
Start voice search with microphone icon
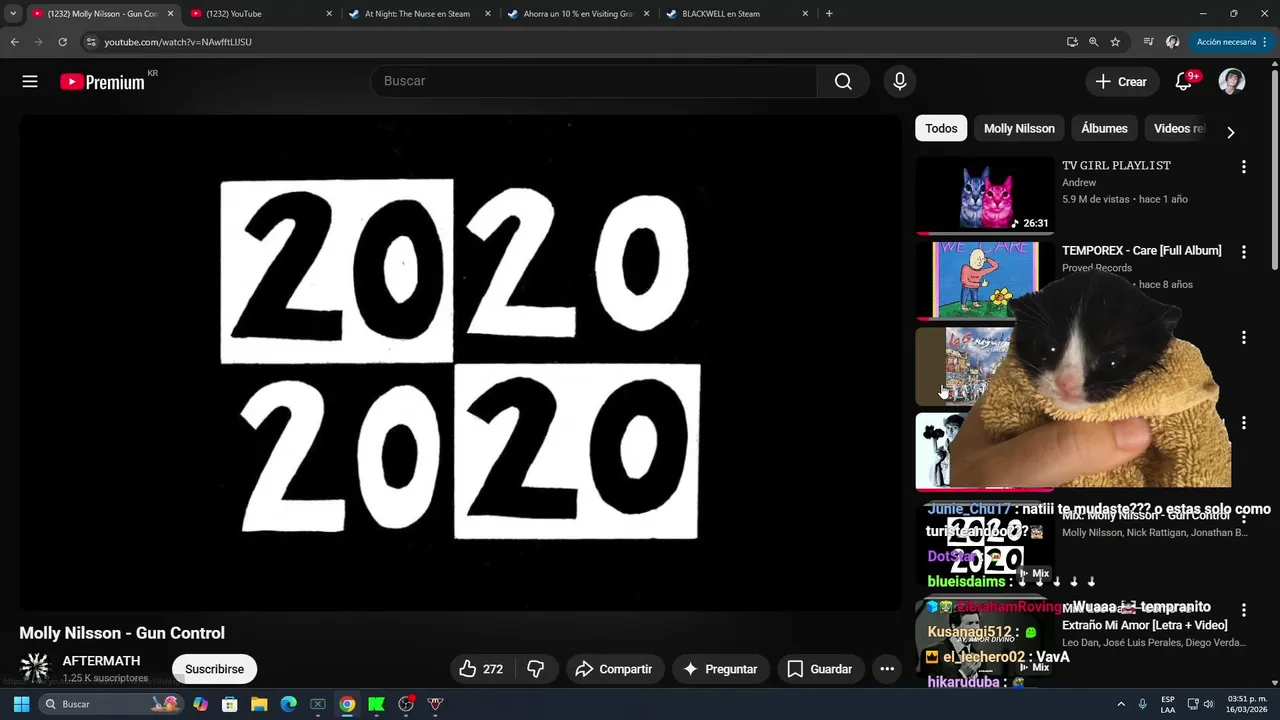tap(900, 81)
